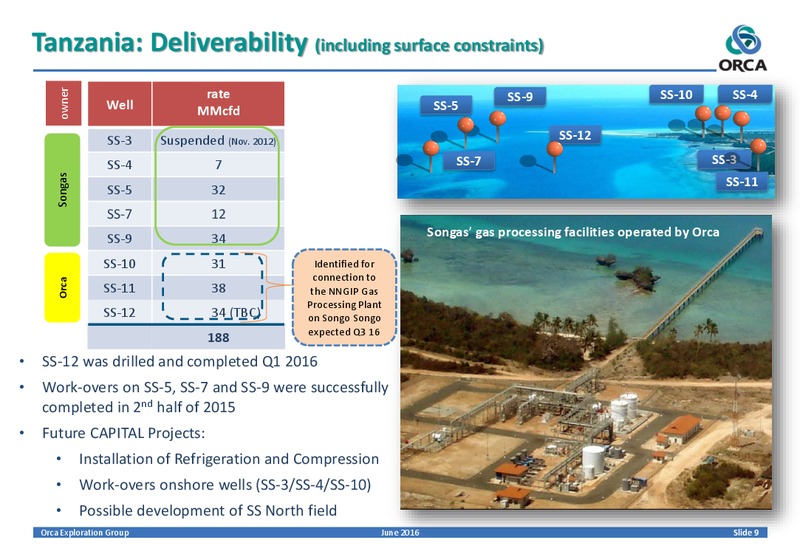Viewport: 800px width, 554px height.
Task: Click the '(including surface constraints)' subtitle
Action: pos(430,46)
